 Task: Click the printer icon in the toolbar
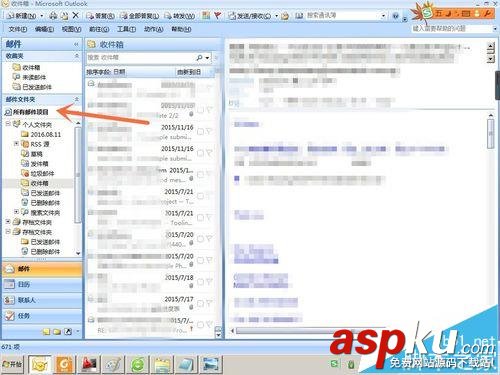[x=53, y=15]
